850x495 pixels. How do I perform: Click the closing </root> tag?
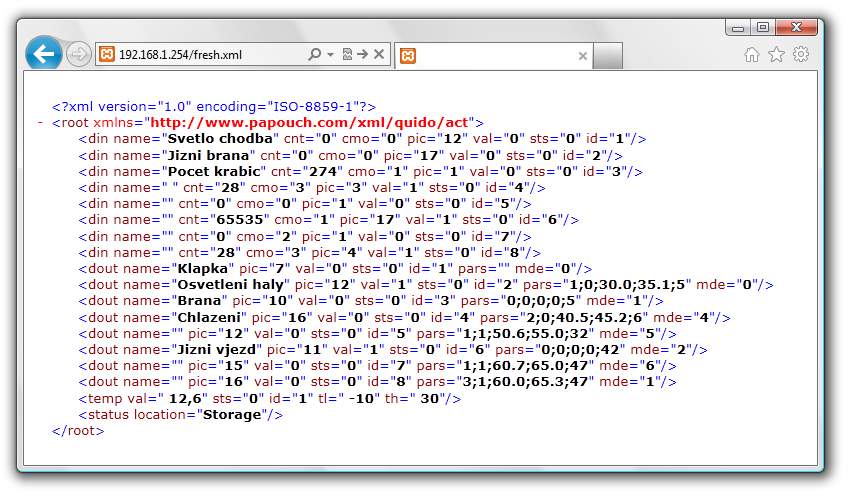click(x=78, y=430)
